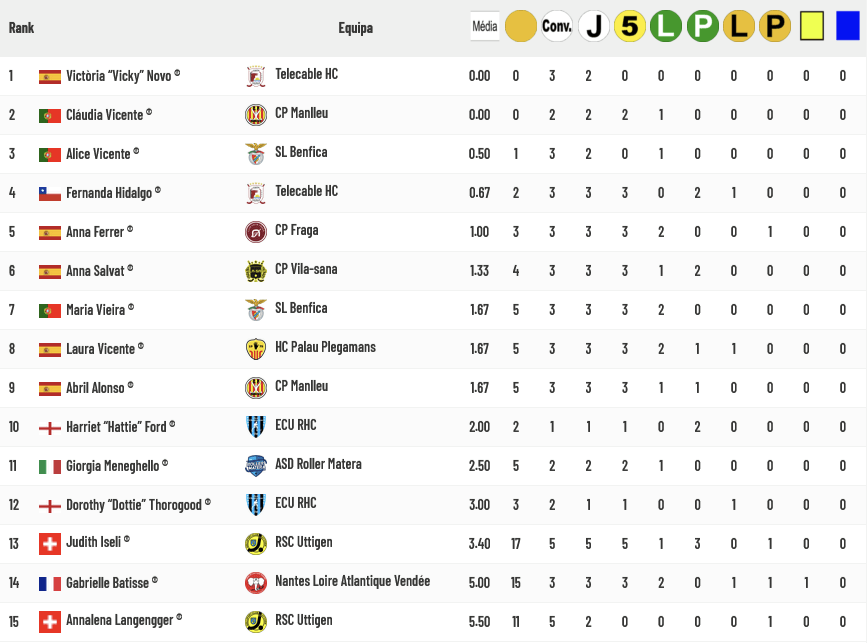Click the green P circle icon
Screen dimensions: 867x643
click(x=702, y=26)
